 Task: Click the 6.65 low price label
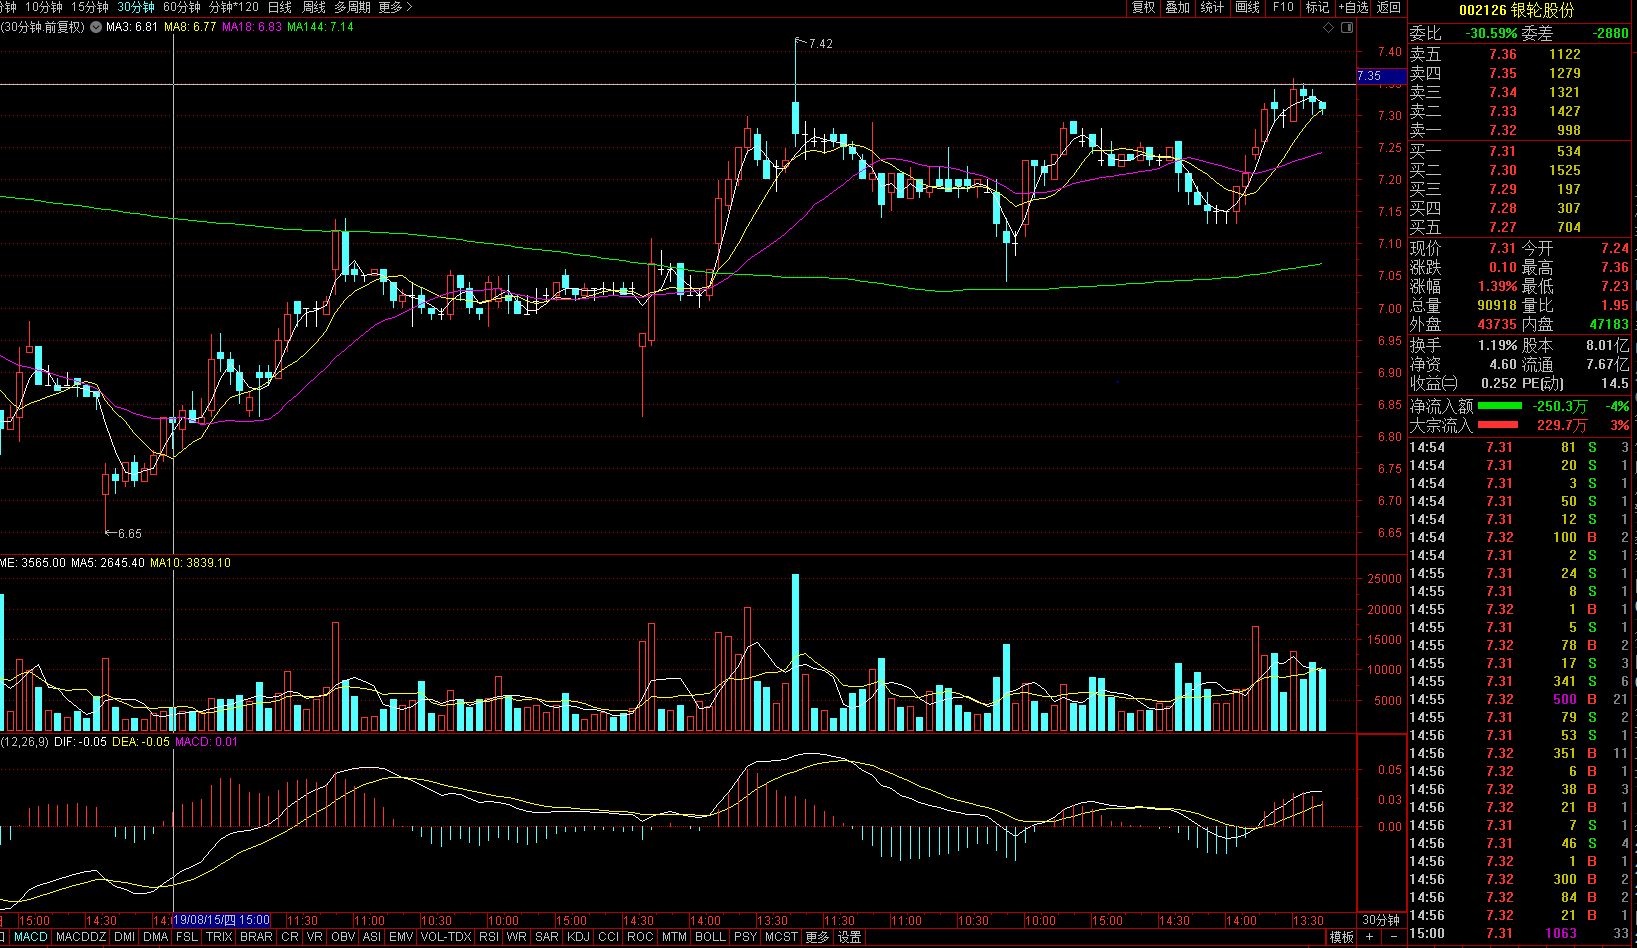[129, 534]
